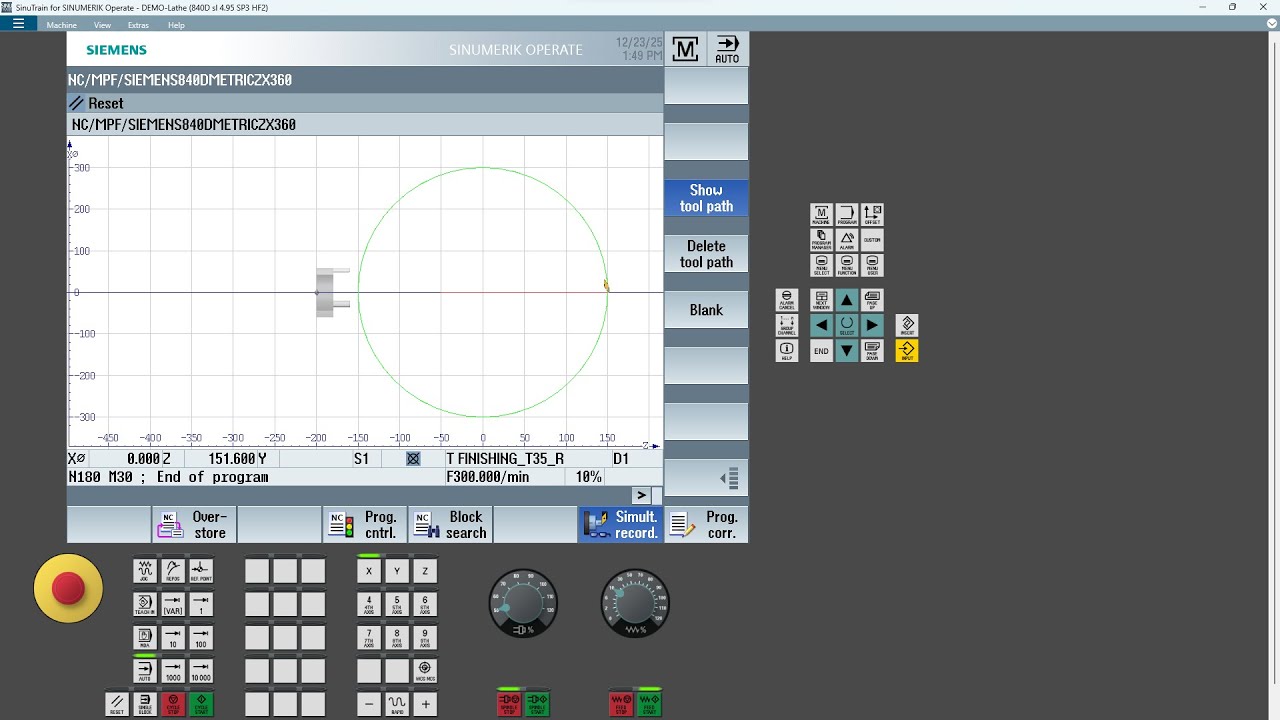Open PROGRAM operating area key
Image resolution: width=1280 pixels, height=720 pixels.
coord(847,215)
